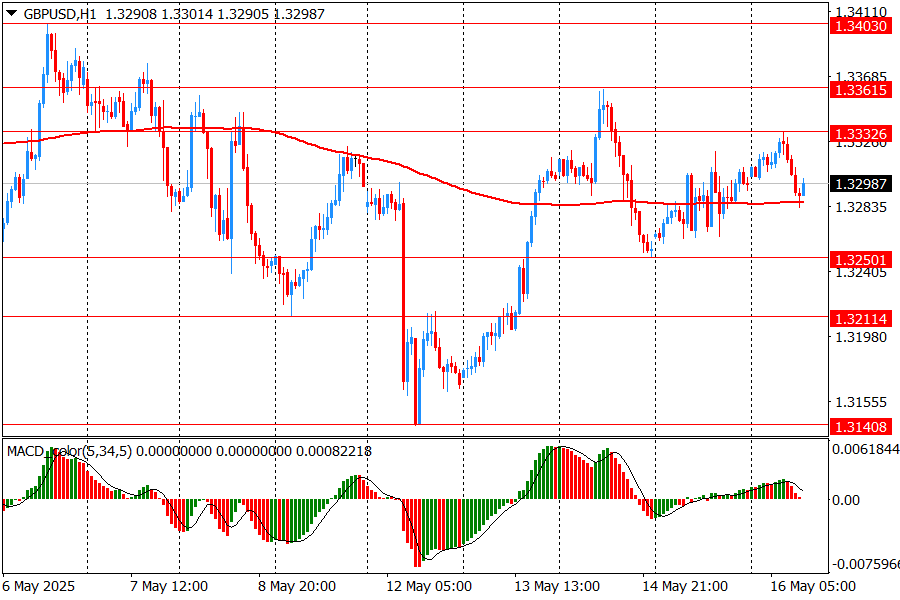Select the 8 May 20:00 time label
Viewport: 900px width, 600px height.
coord(297,586)
